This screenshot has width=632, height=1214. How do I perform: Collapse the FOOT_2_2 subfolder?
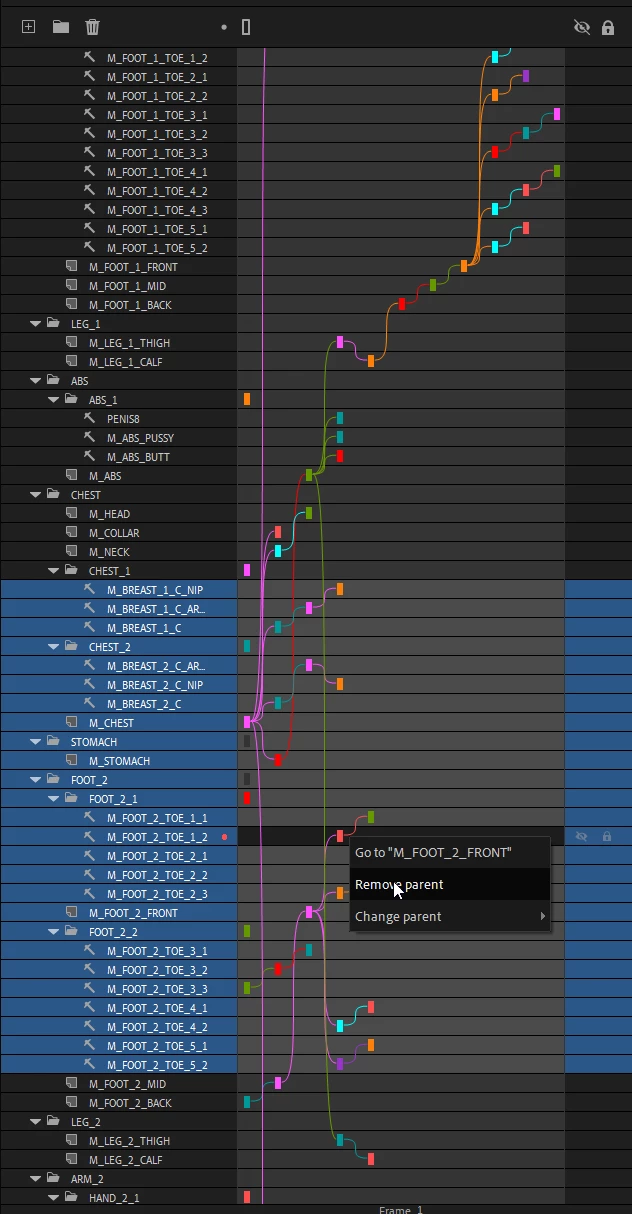pyautogui.click(x=54, y=932)
